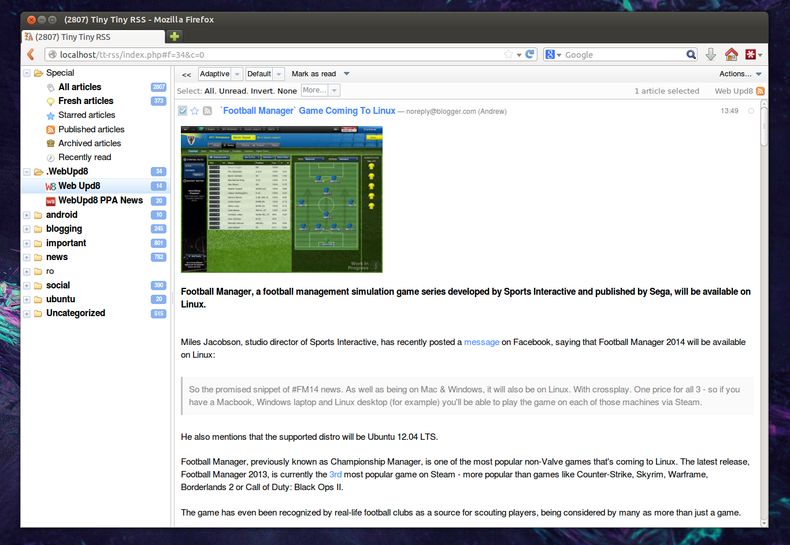The image size is (790, 545).
Task: Click the Published articles RSS icon
Action: (x=50, y=129)
